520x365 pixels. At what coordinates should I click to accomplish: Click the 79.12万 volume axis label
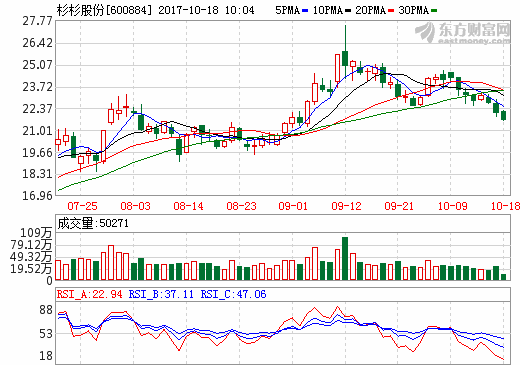pyautogui.click(x=31, y=245)
